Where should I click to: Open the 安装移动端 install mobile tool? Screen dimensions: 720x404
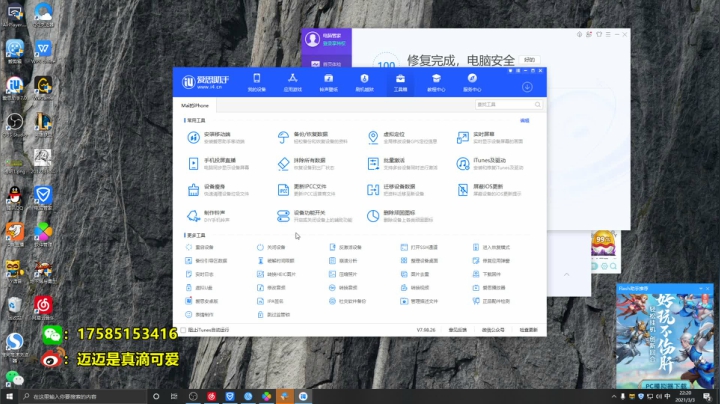point(216,137)
